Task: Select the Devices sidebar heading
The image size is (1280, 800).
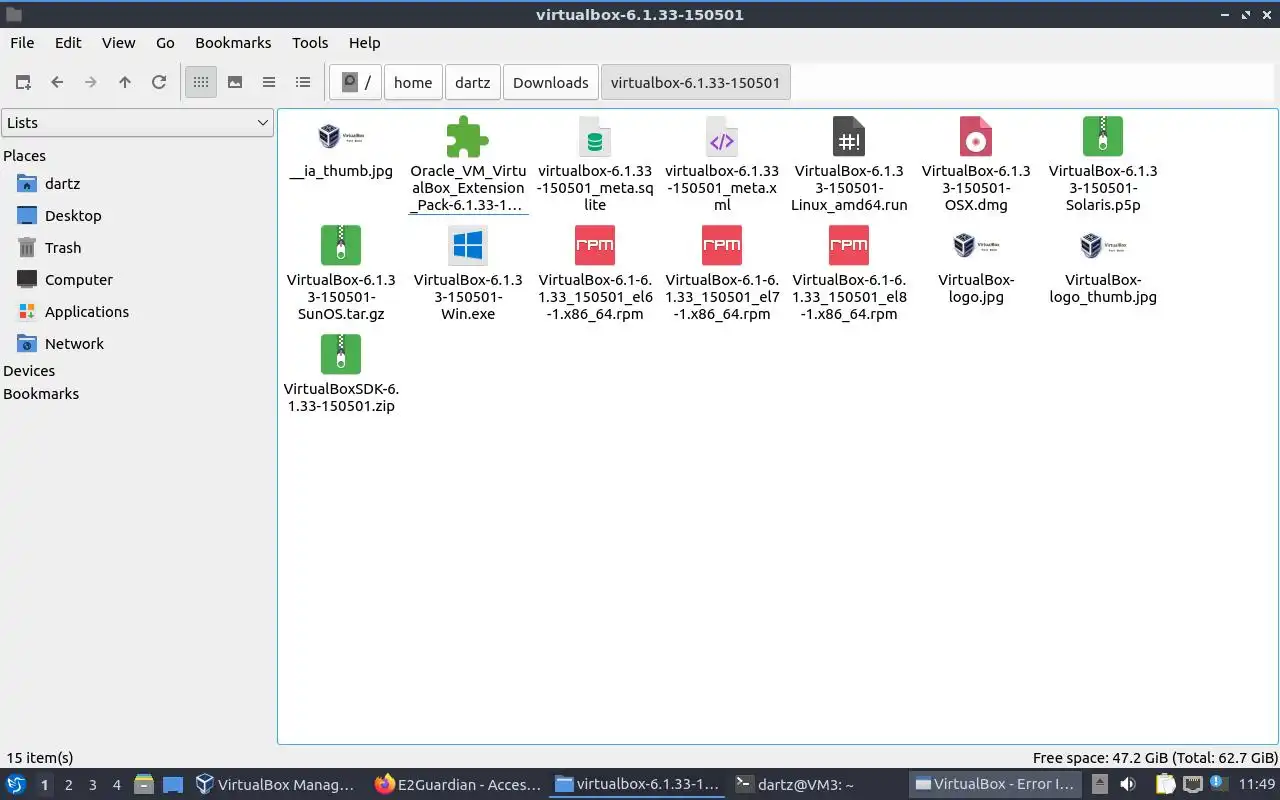Action: 29,371
